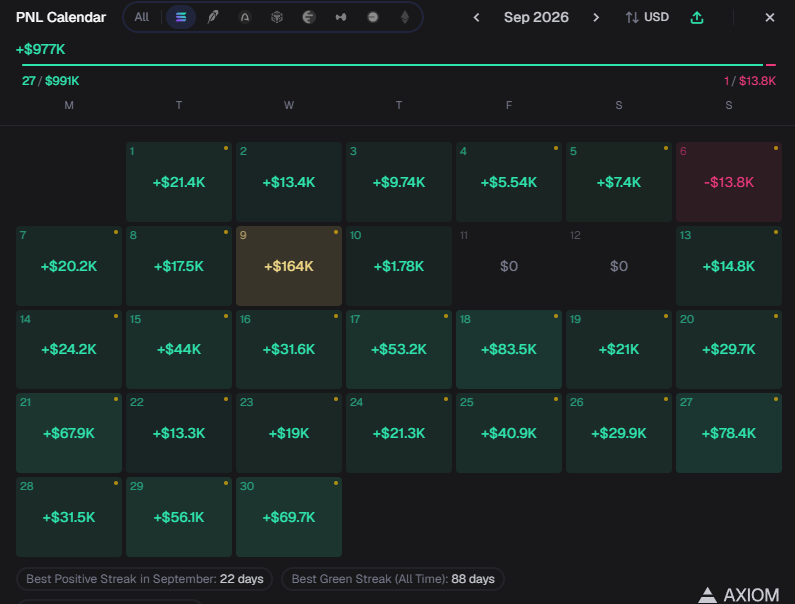Open day 19 with +$21K
Viewport: 795px width, 604px height.
(619, 349)
